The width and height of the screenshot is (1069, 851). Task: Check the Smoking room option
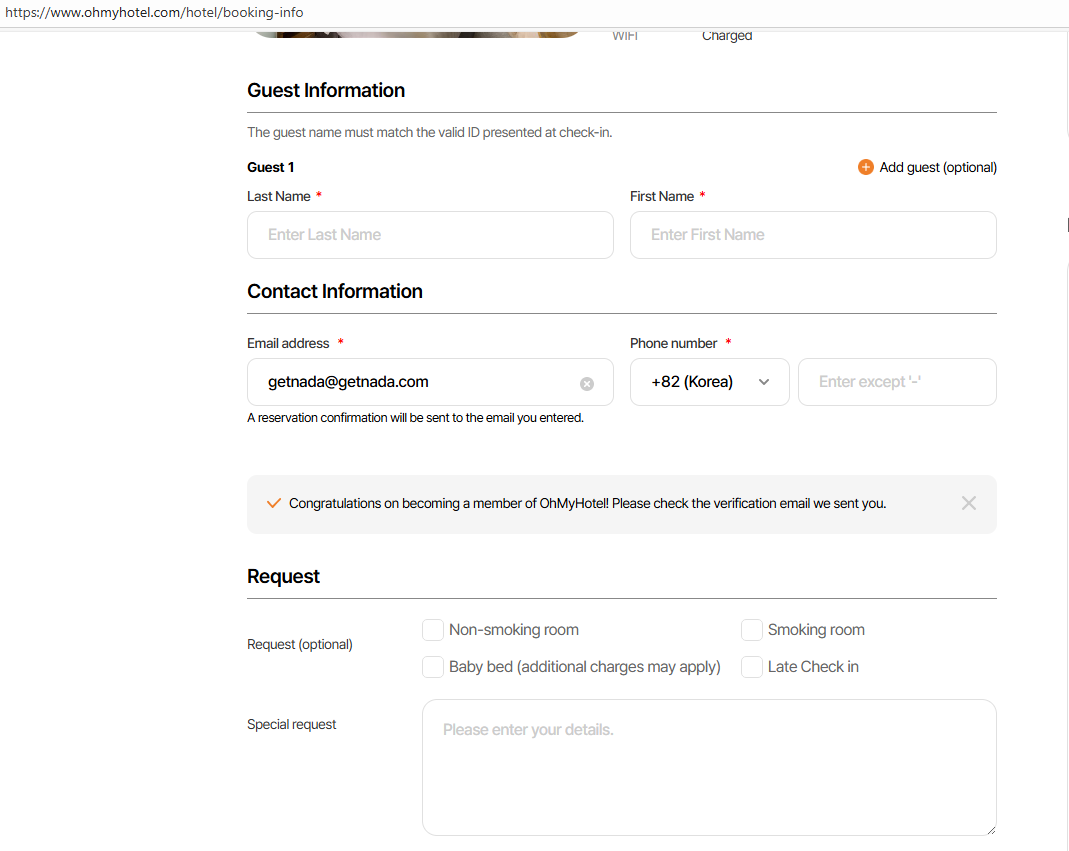(x=752, y=630)
